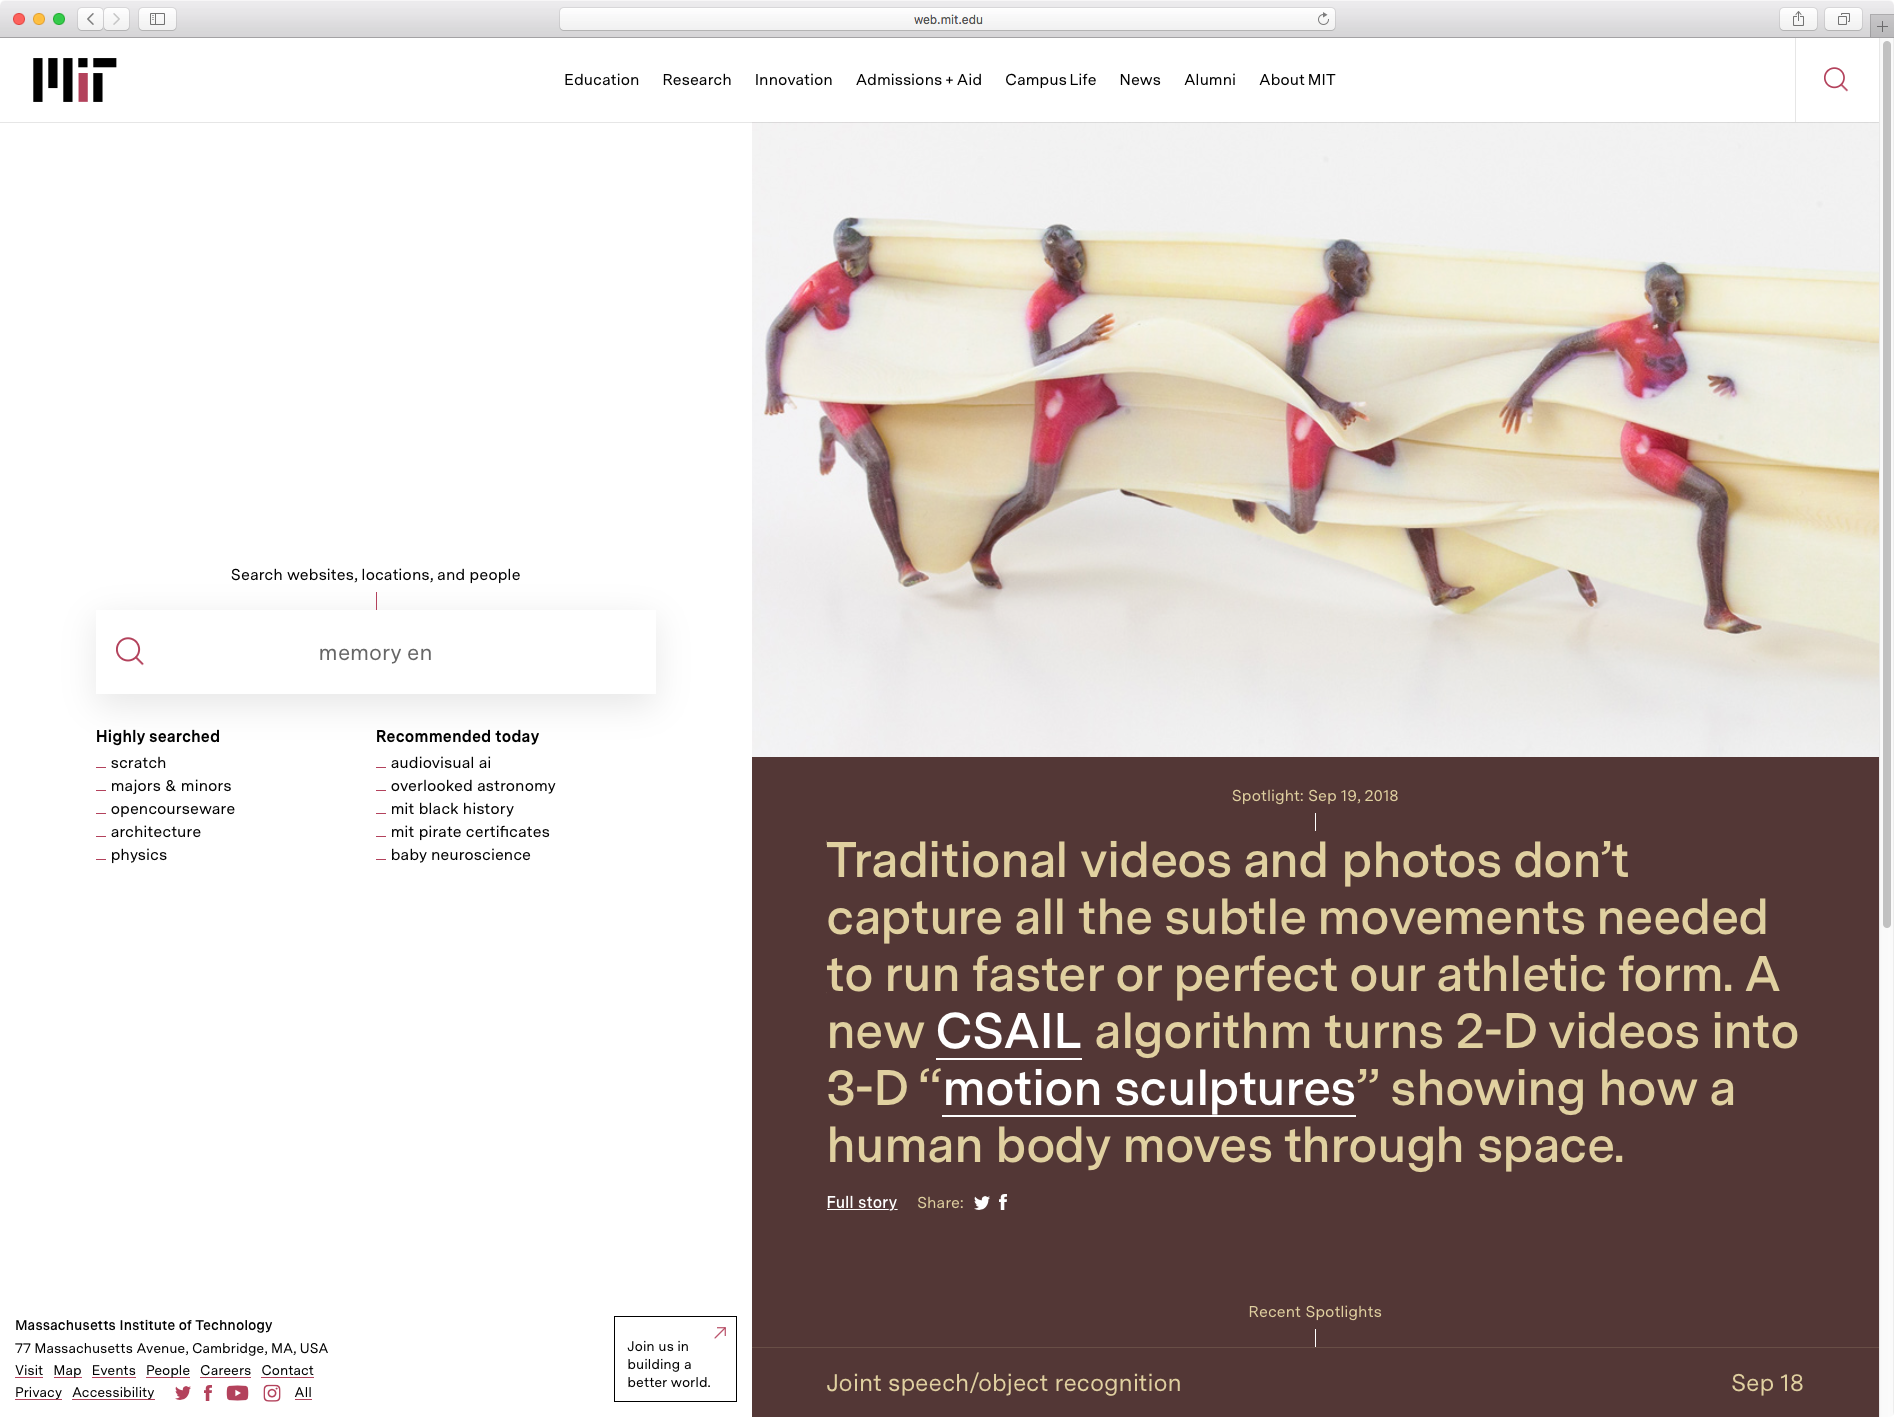Image resolution: width=1894 pixels, height=1417 pixels.
Task: Open MIT's YouTube page from footer
Action: pos(237,1393)
